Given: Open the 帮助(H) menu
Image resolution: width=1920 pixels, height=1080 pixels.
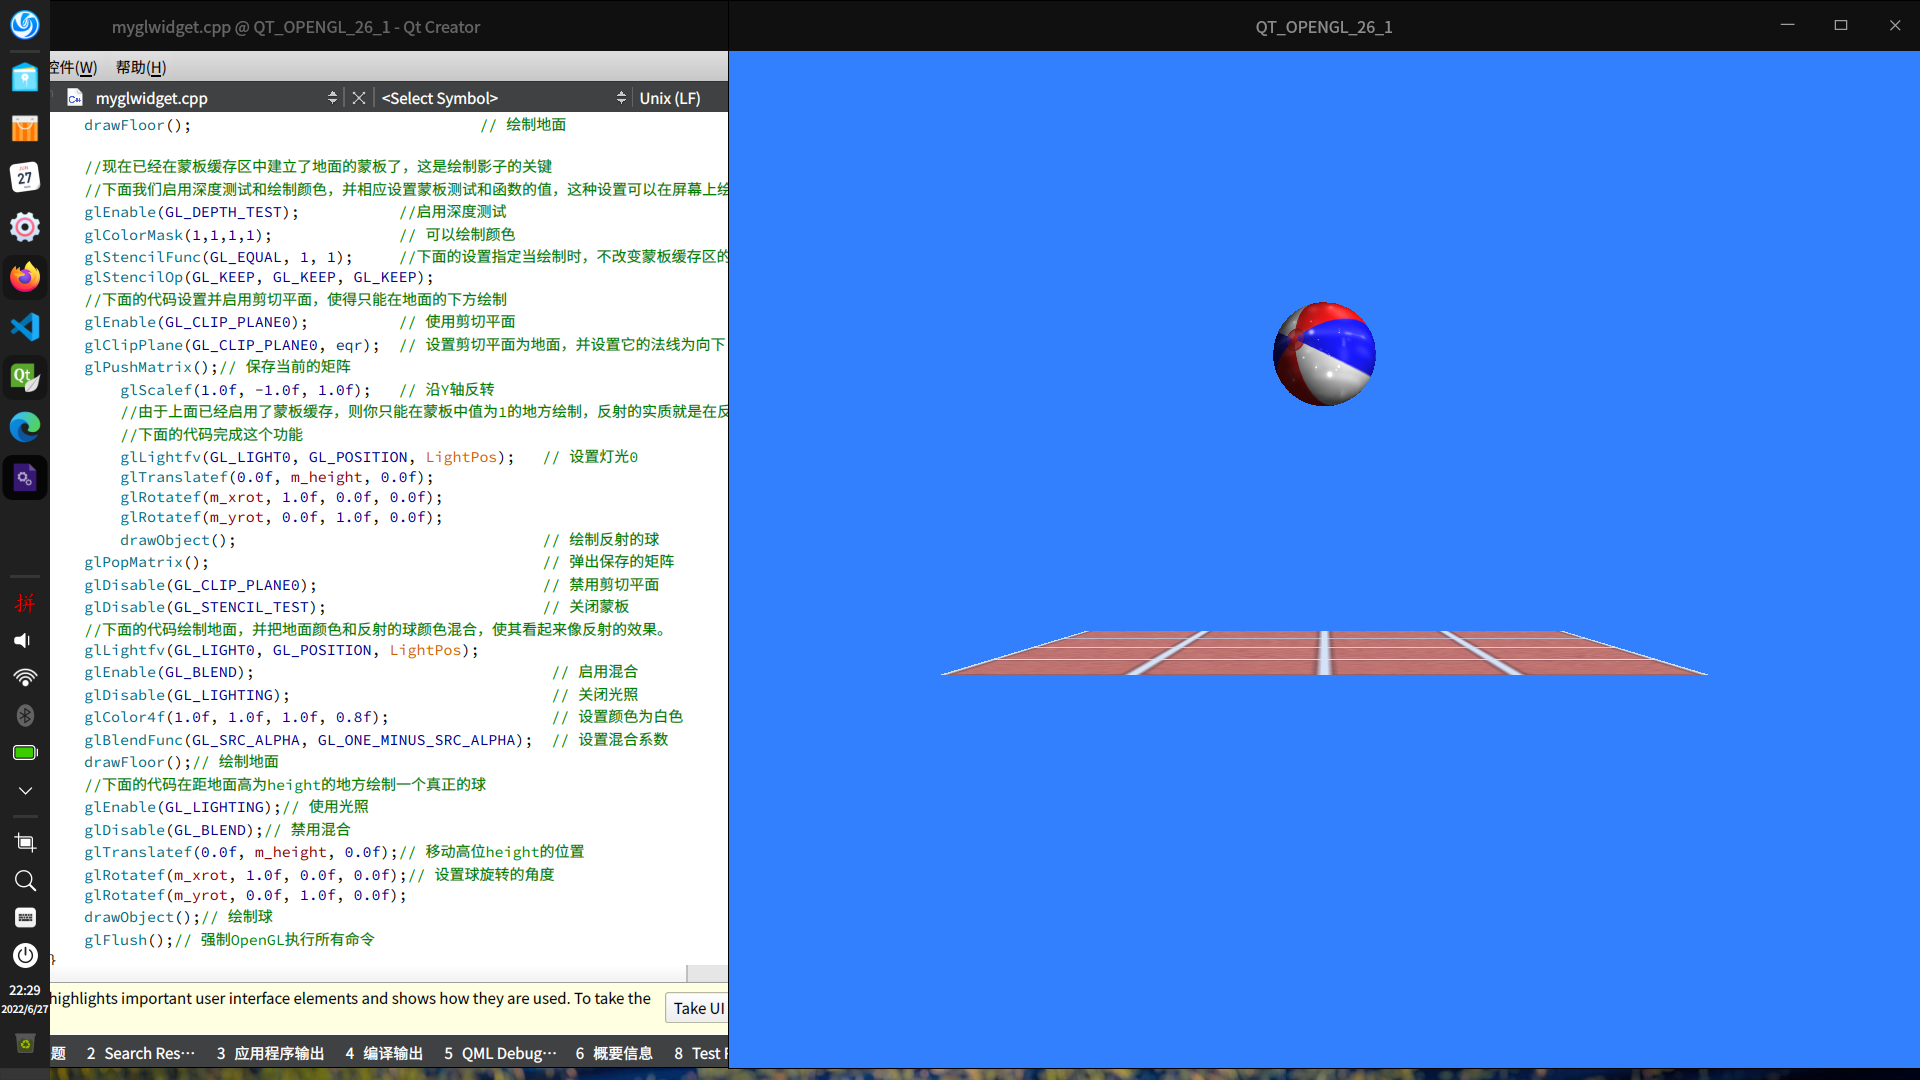Looking at the screenshot, I should (x=140, y=67).
